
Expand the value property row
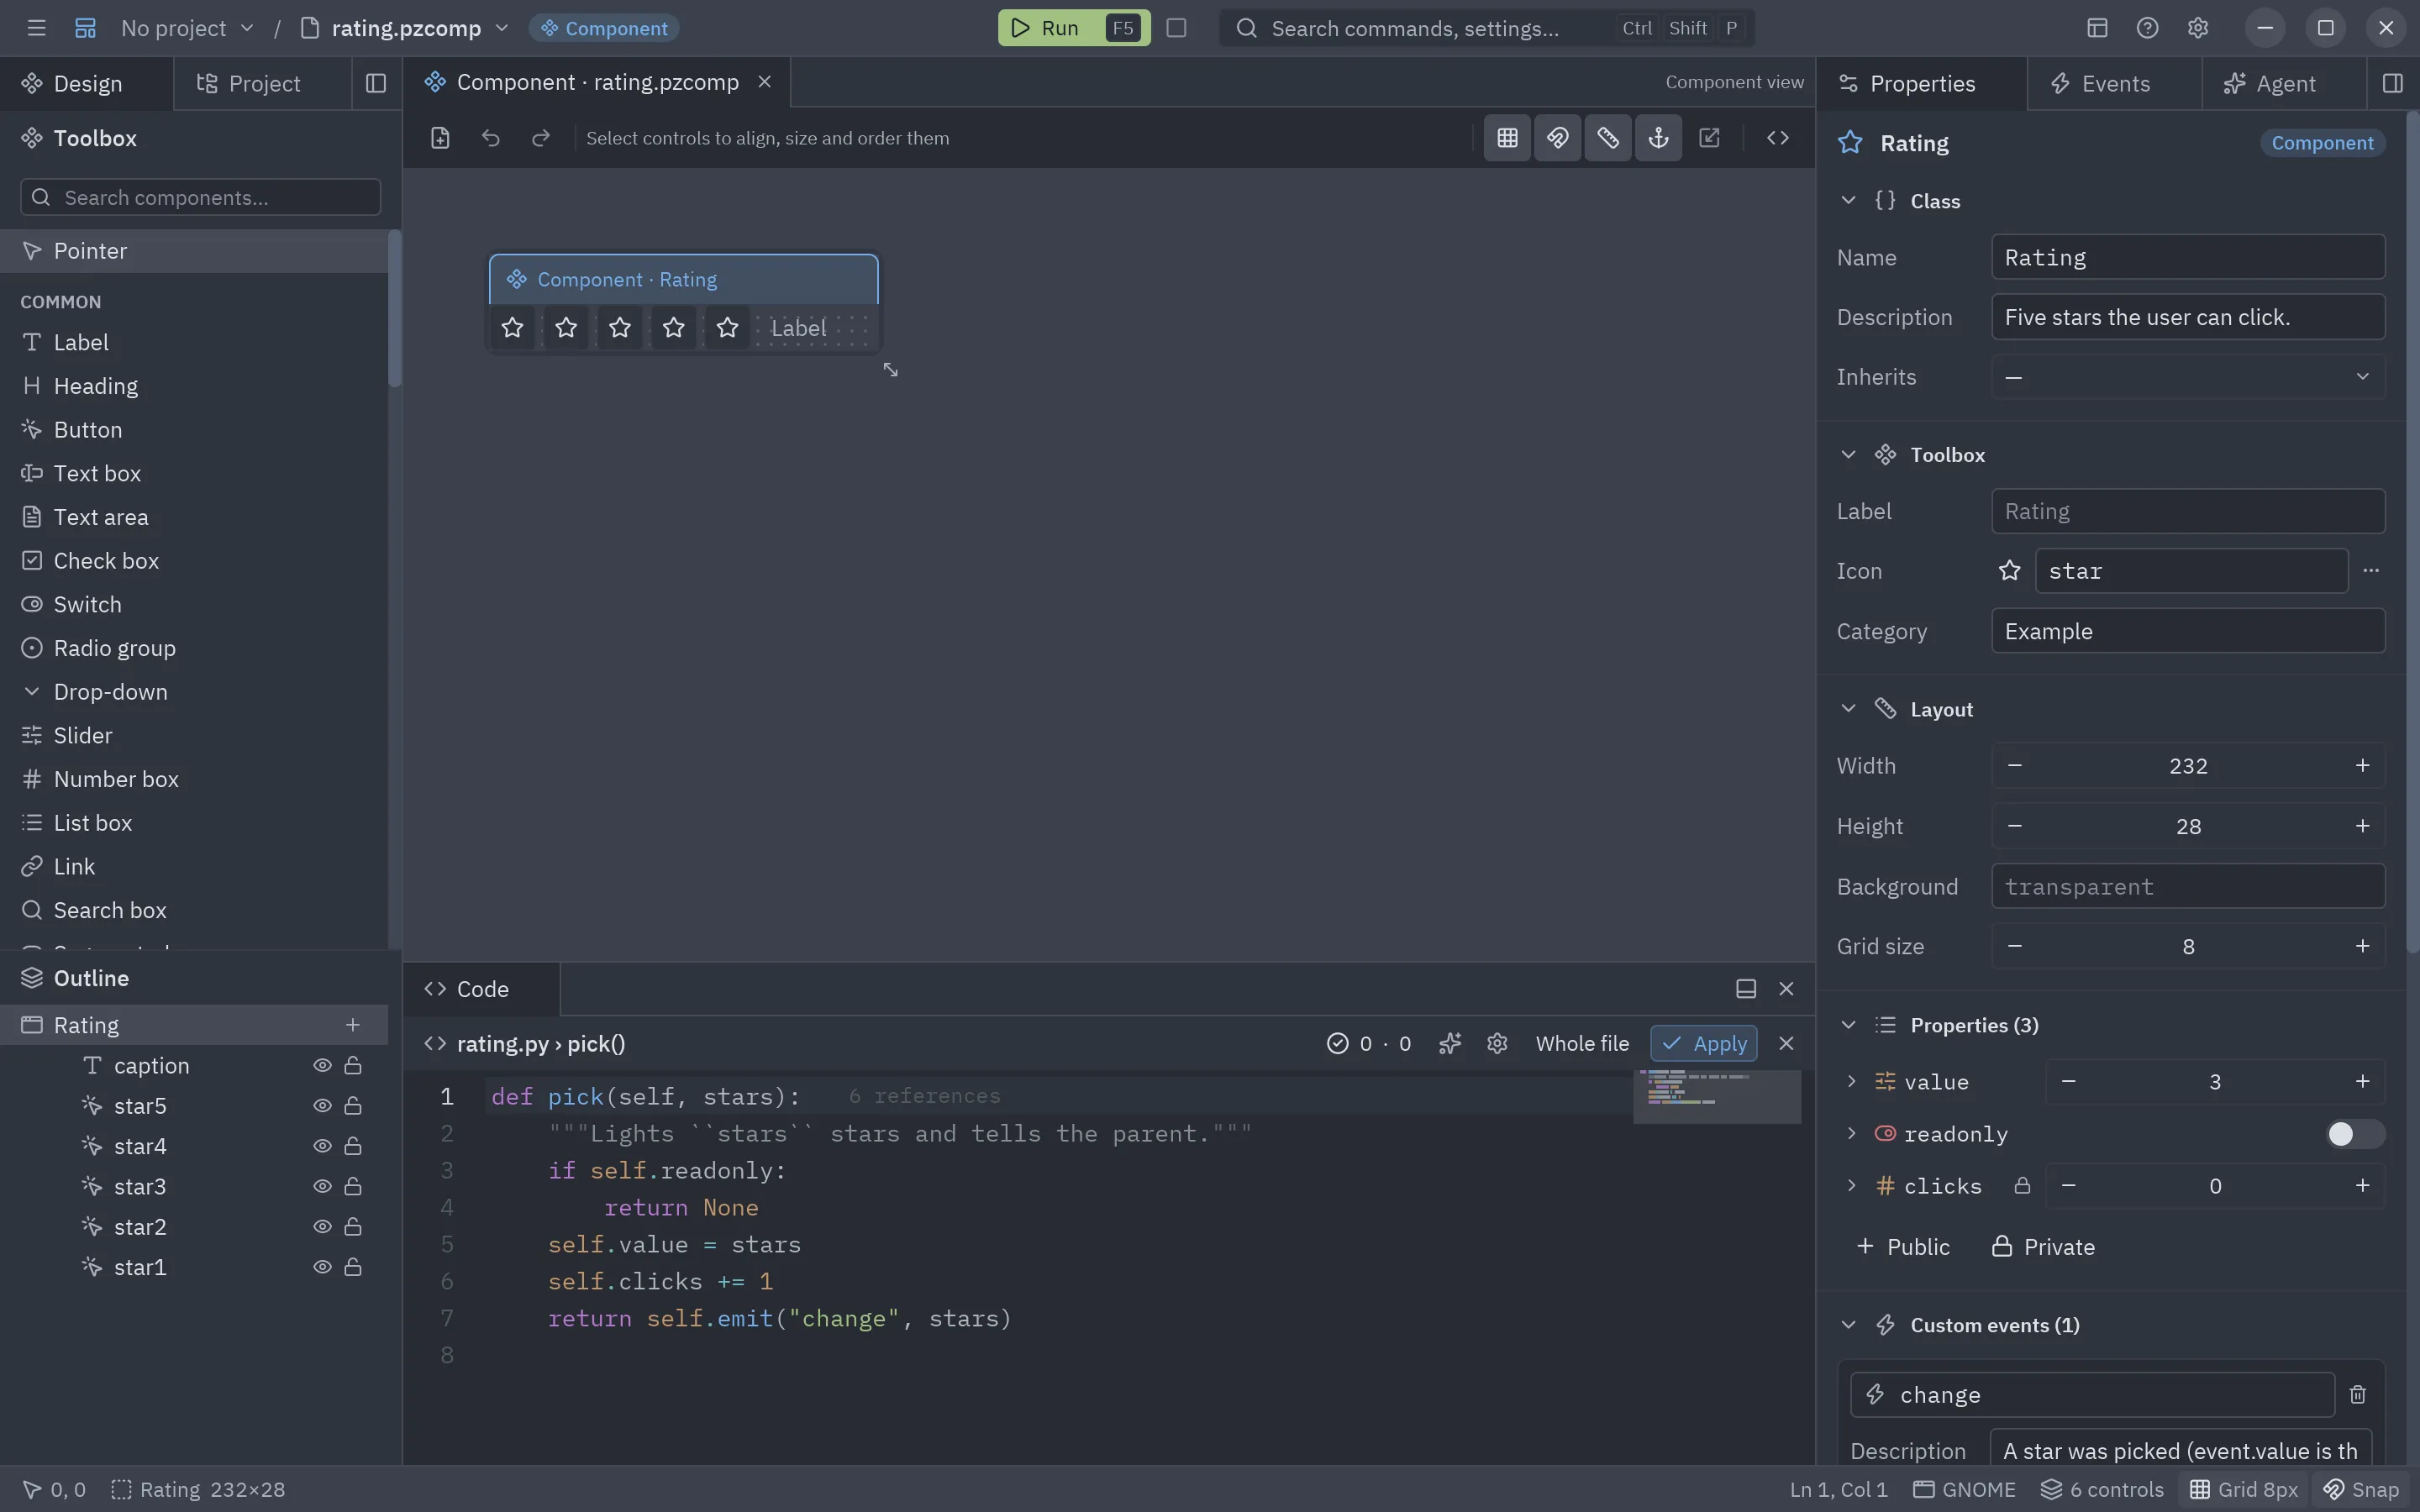1851,1081
